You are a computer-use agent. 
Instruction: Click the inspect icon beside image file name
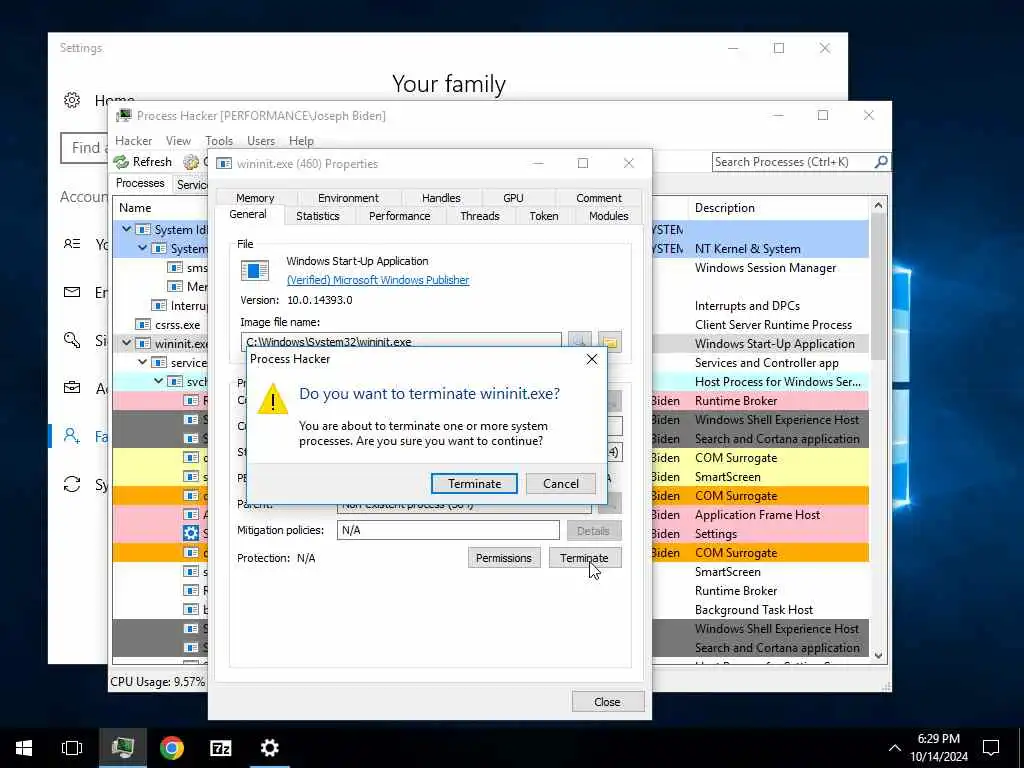click(579, 342)
